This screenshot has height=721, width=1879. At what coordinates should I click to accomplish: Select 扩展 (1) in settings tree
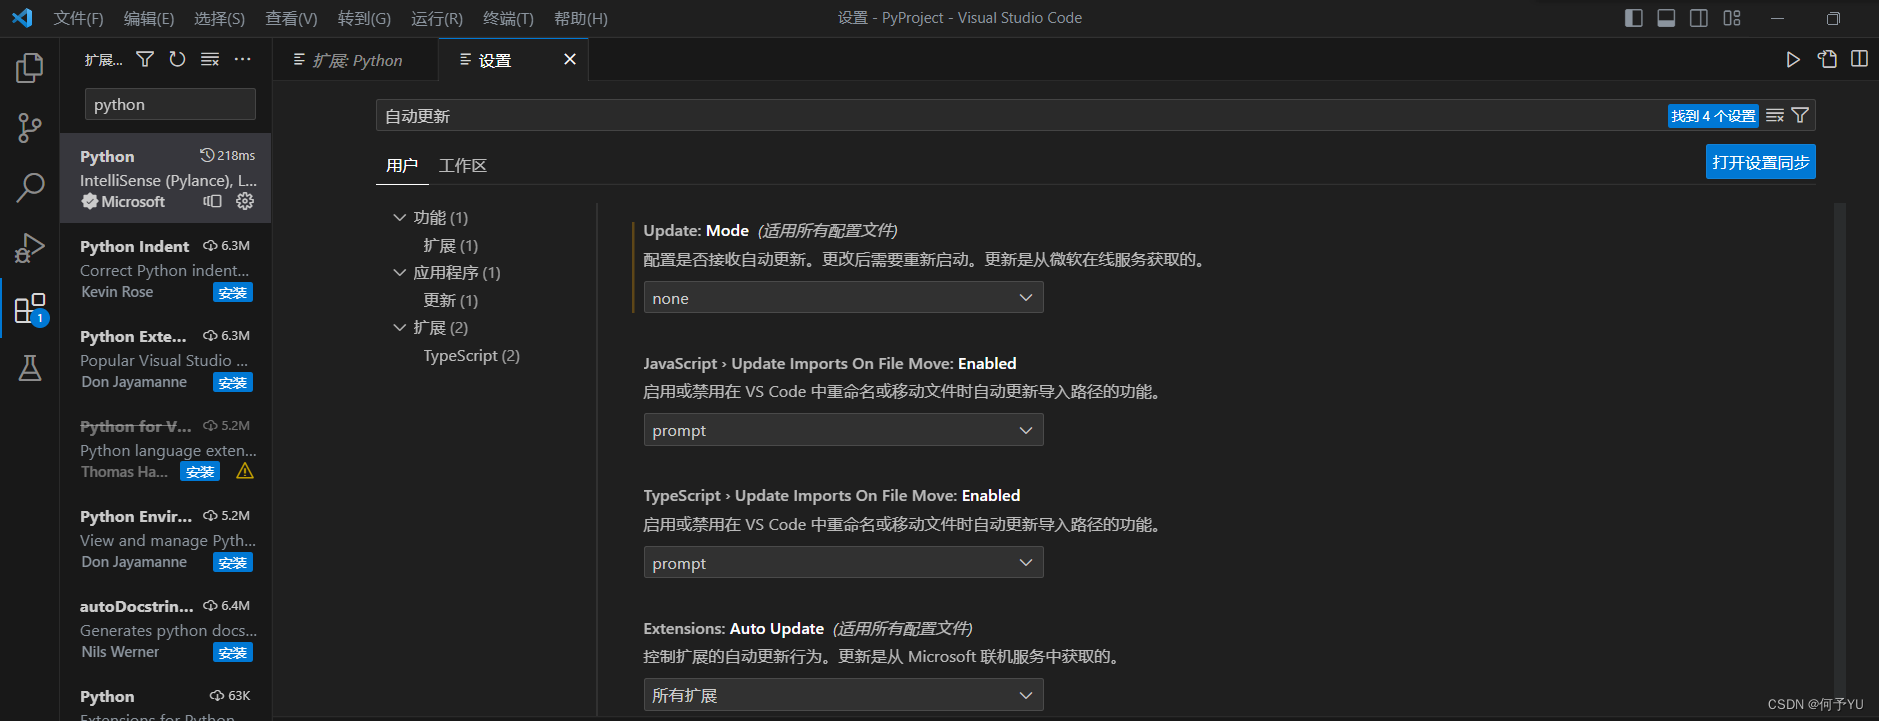(450, 245)
